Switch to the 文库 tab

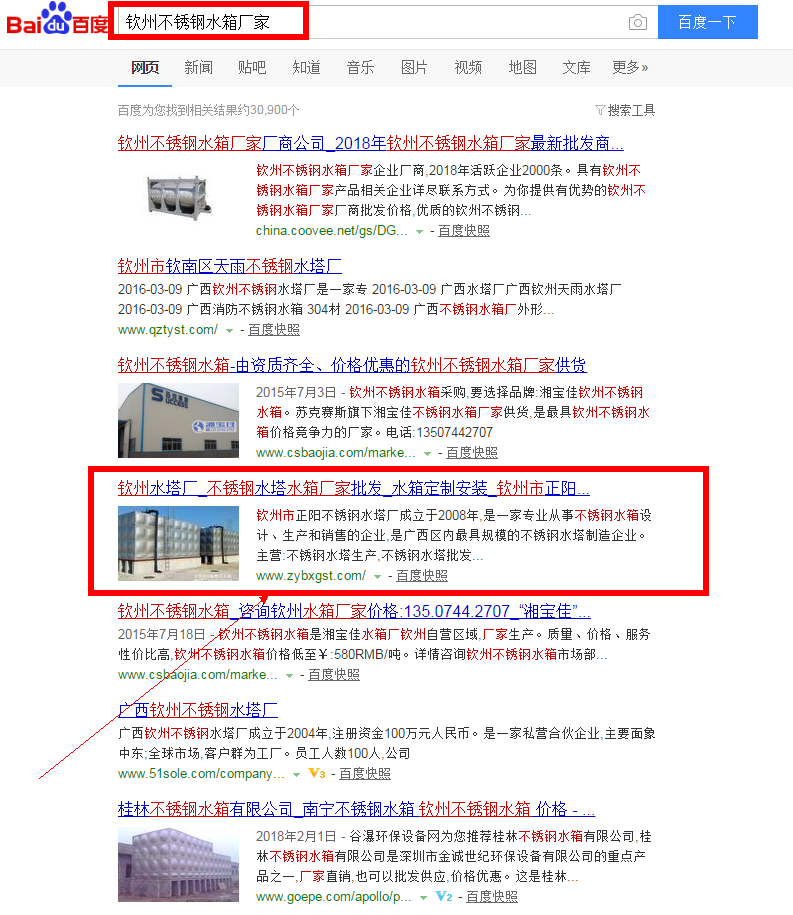coord(576,68)
